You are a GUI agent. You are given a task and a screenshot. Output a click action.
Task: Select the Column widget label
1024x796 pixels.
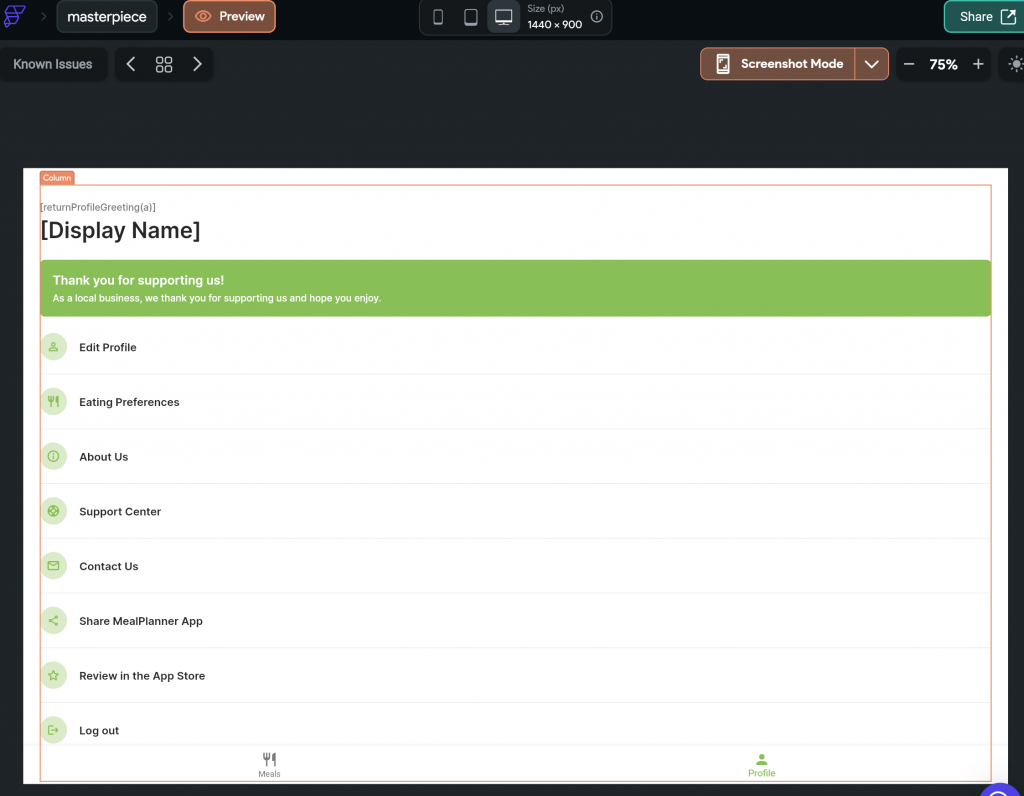tap(57, 178)
